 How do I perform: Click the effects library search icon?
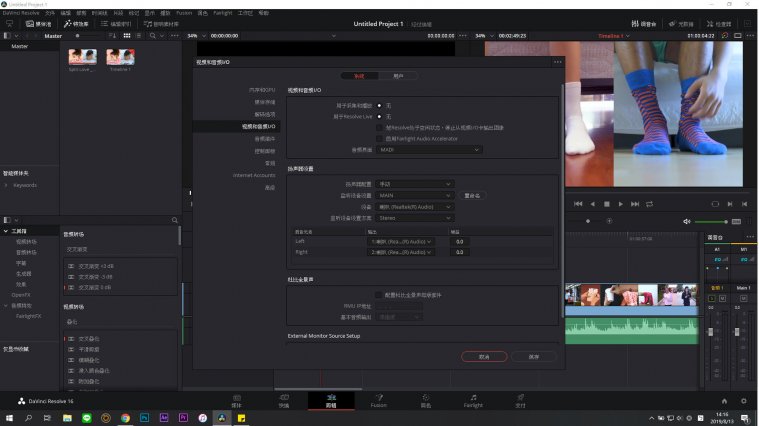click(x=175, y=220)
